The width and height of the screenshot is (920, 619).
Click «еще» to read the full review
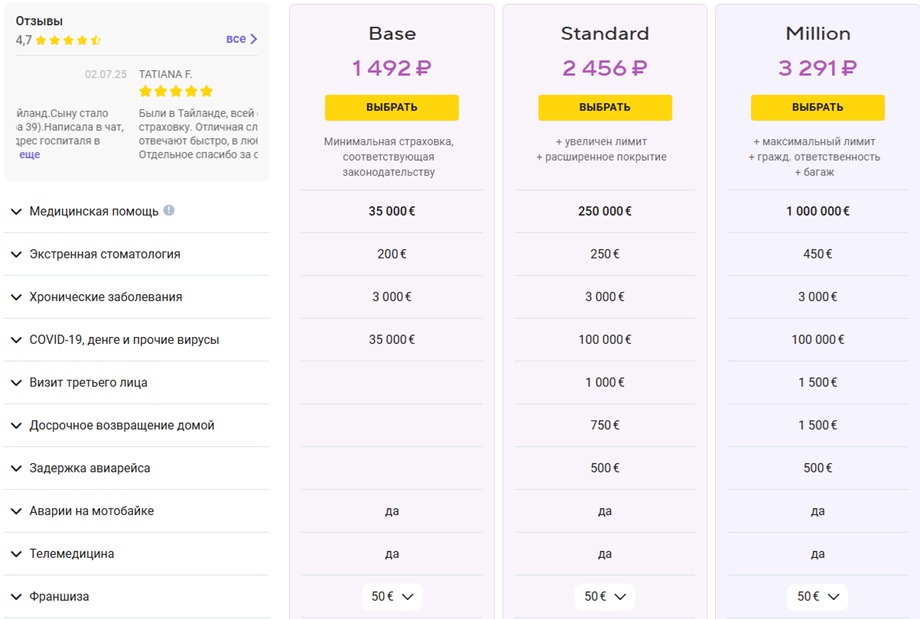coord(29,154)
